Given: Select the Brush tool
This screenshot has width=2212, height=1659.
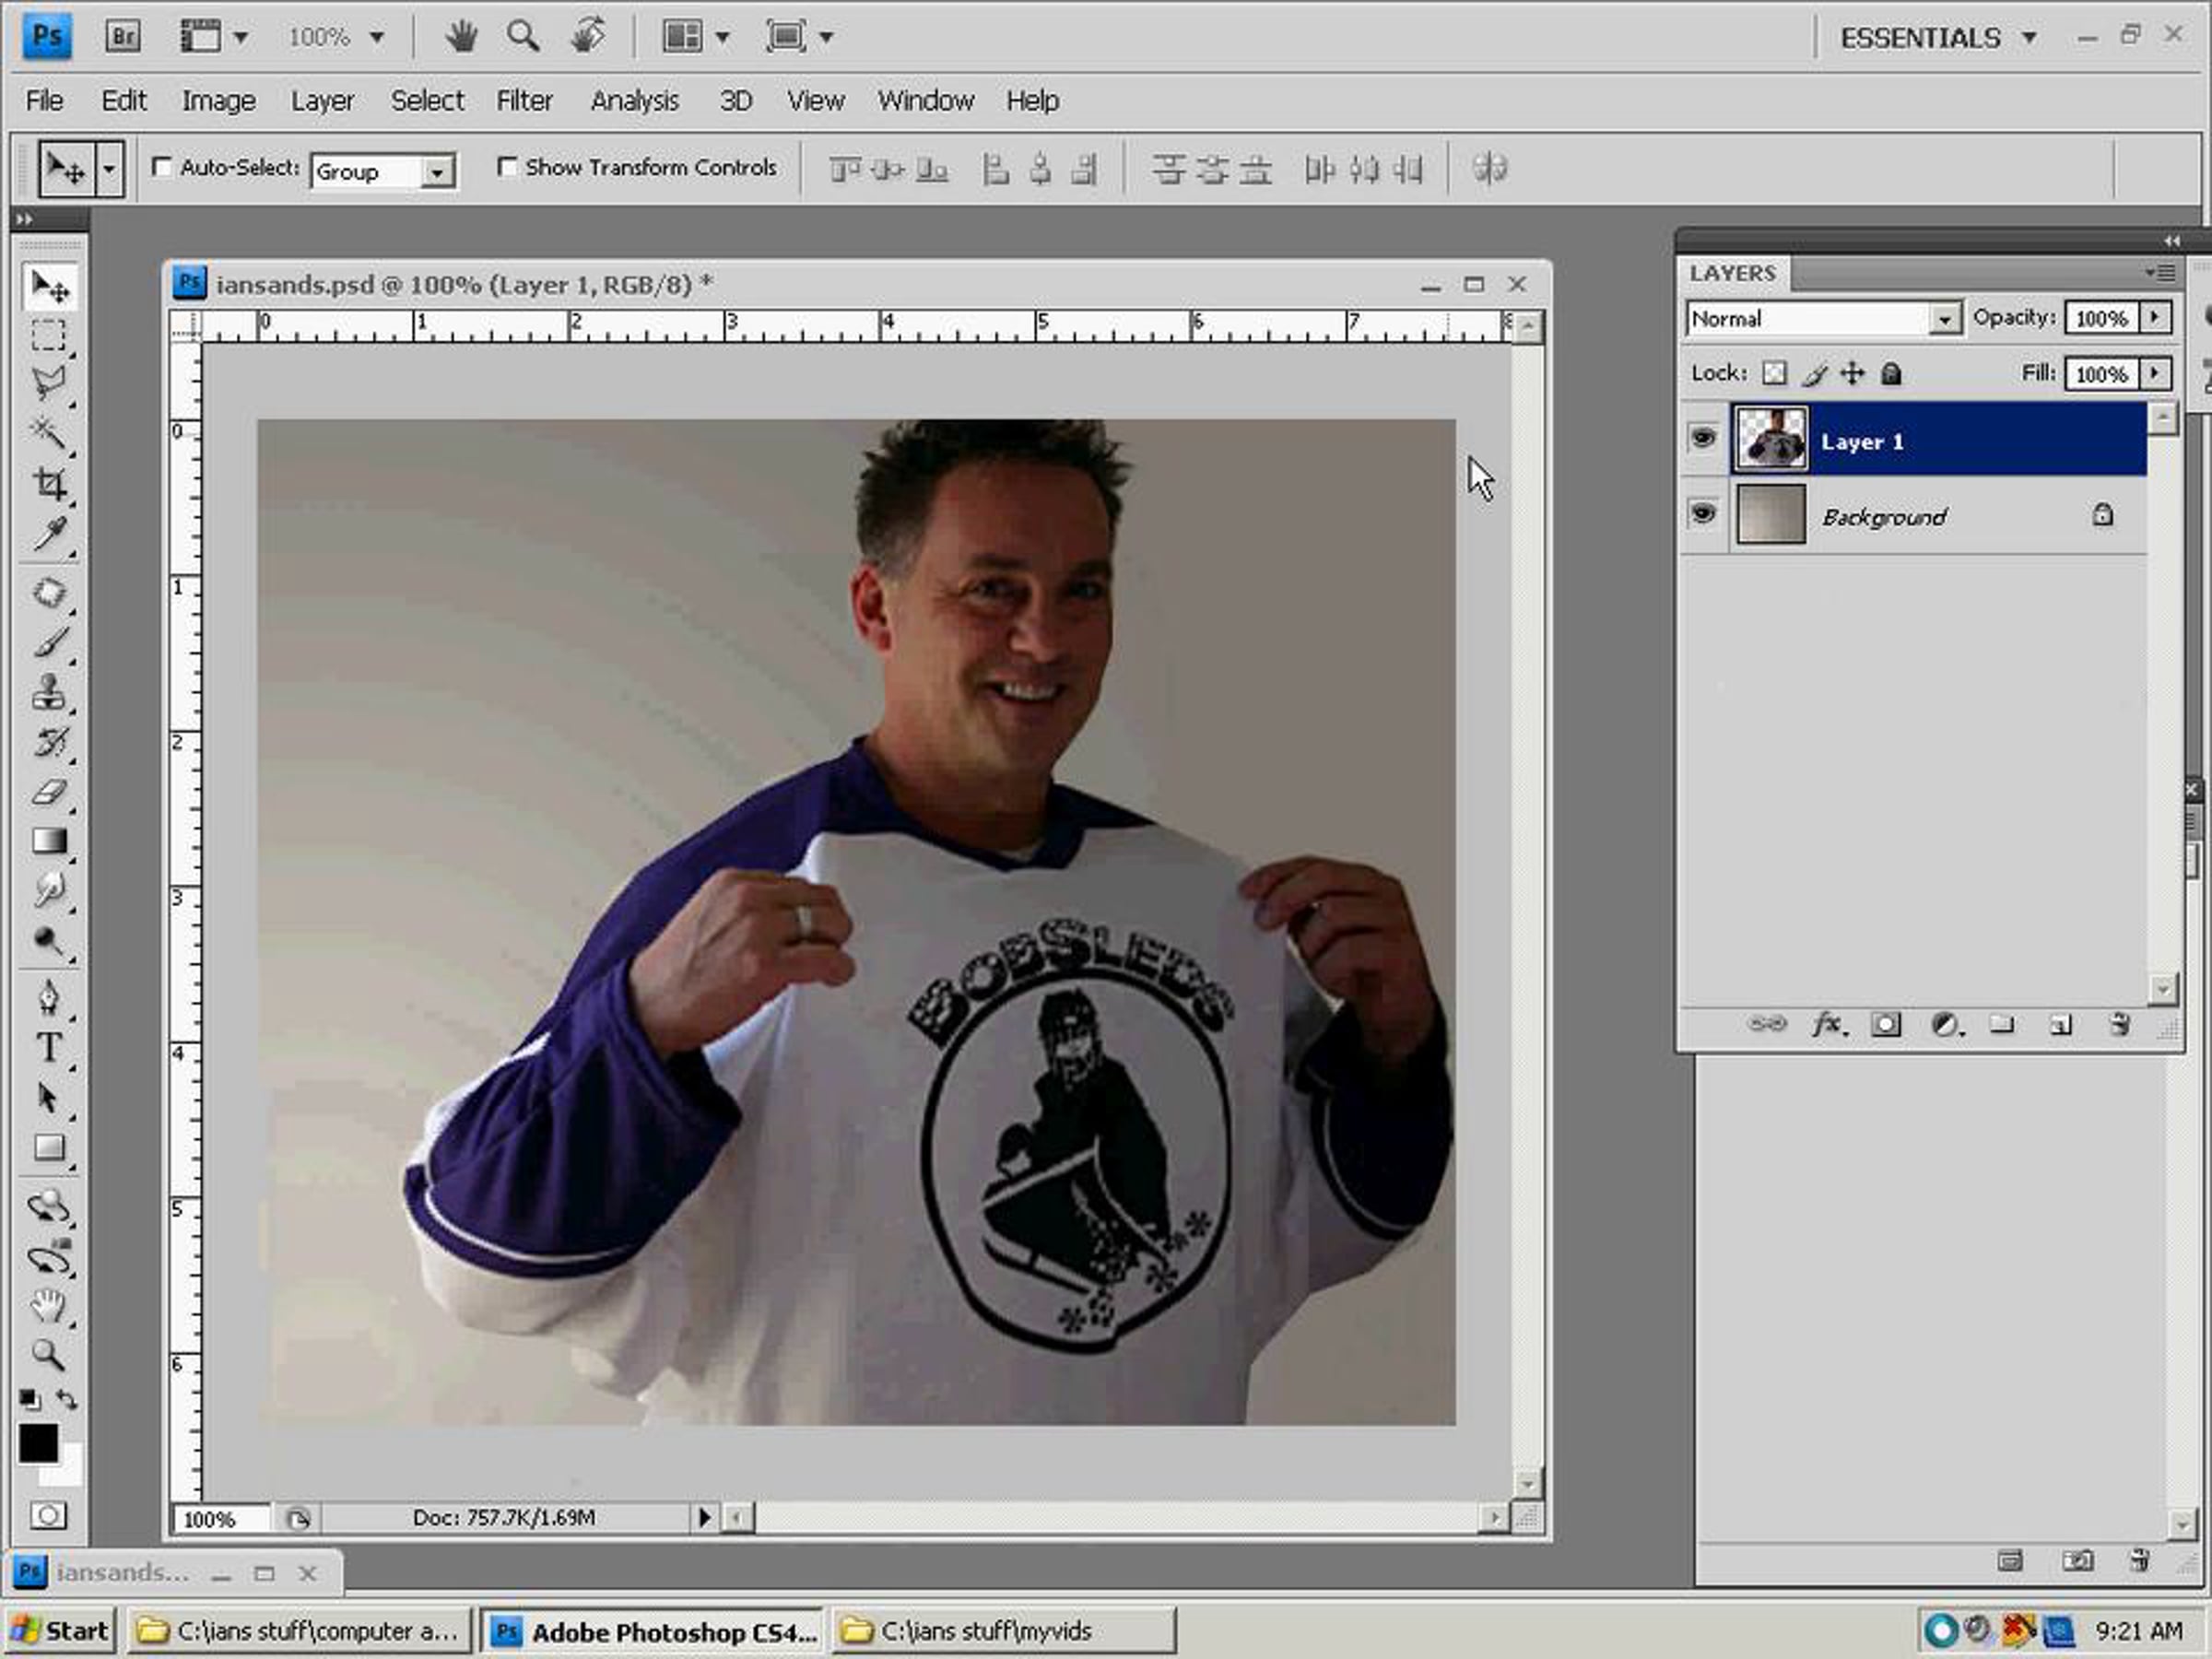Looking at the screenshot, I should click(x=49, y=642).
